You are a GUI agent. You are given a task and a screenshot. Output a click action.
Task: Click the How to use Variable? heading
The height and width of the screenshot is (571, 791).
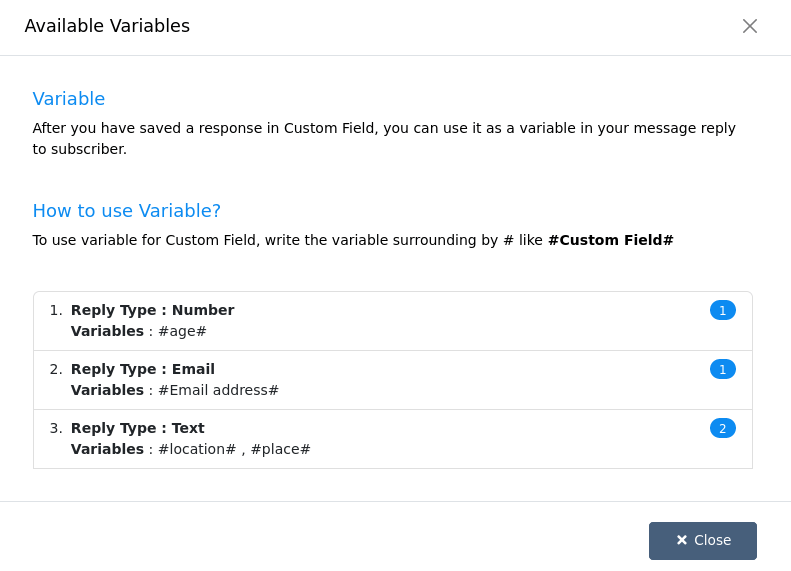(126, 210)
